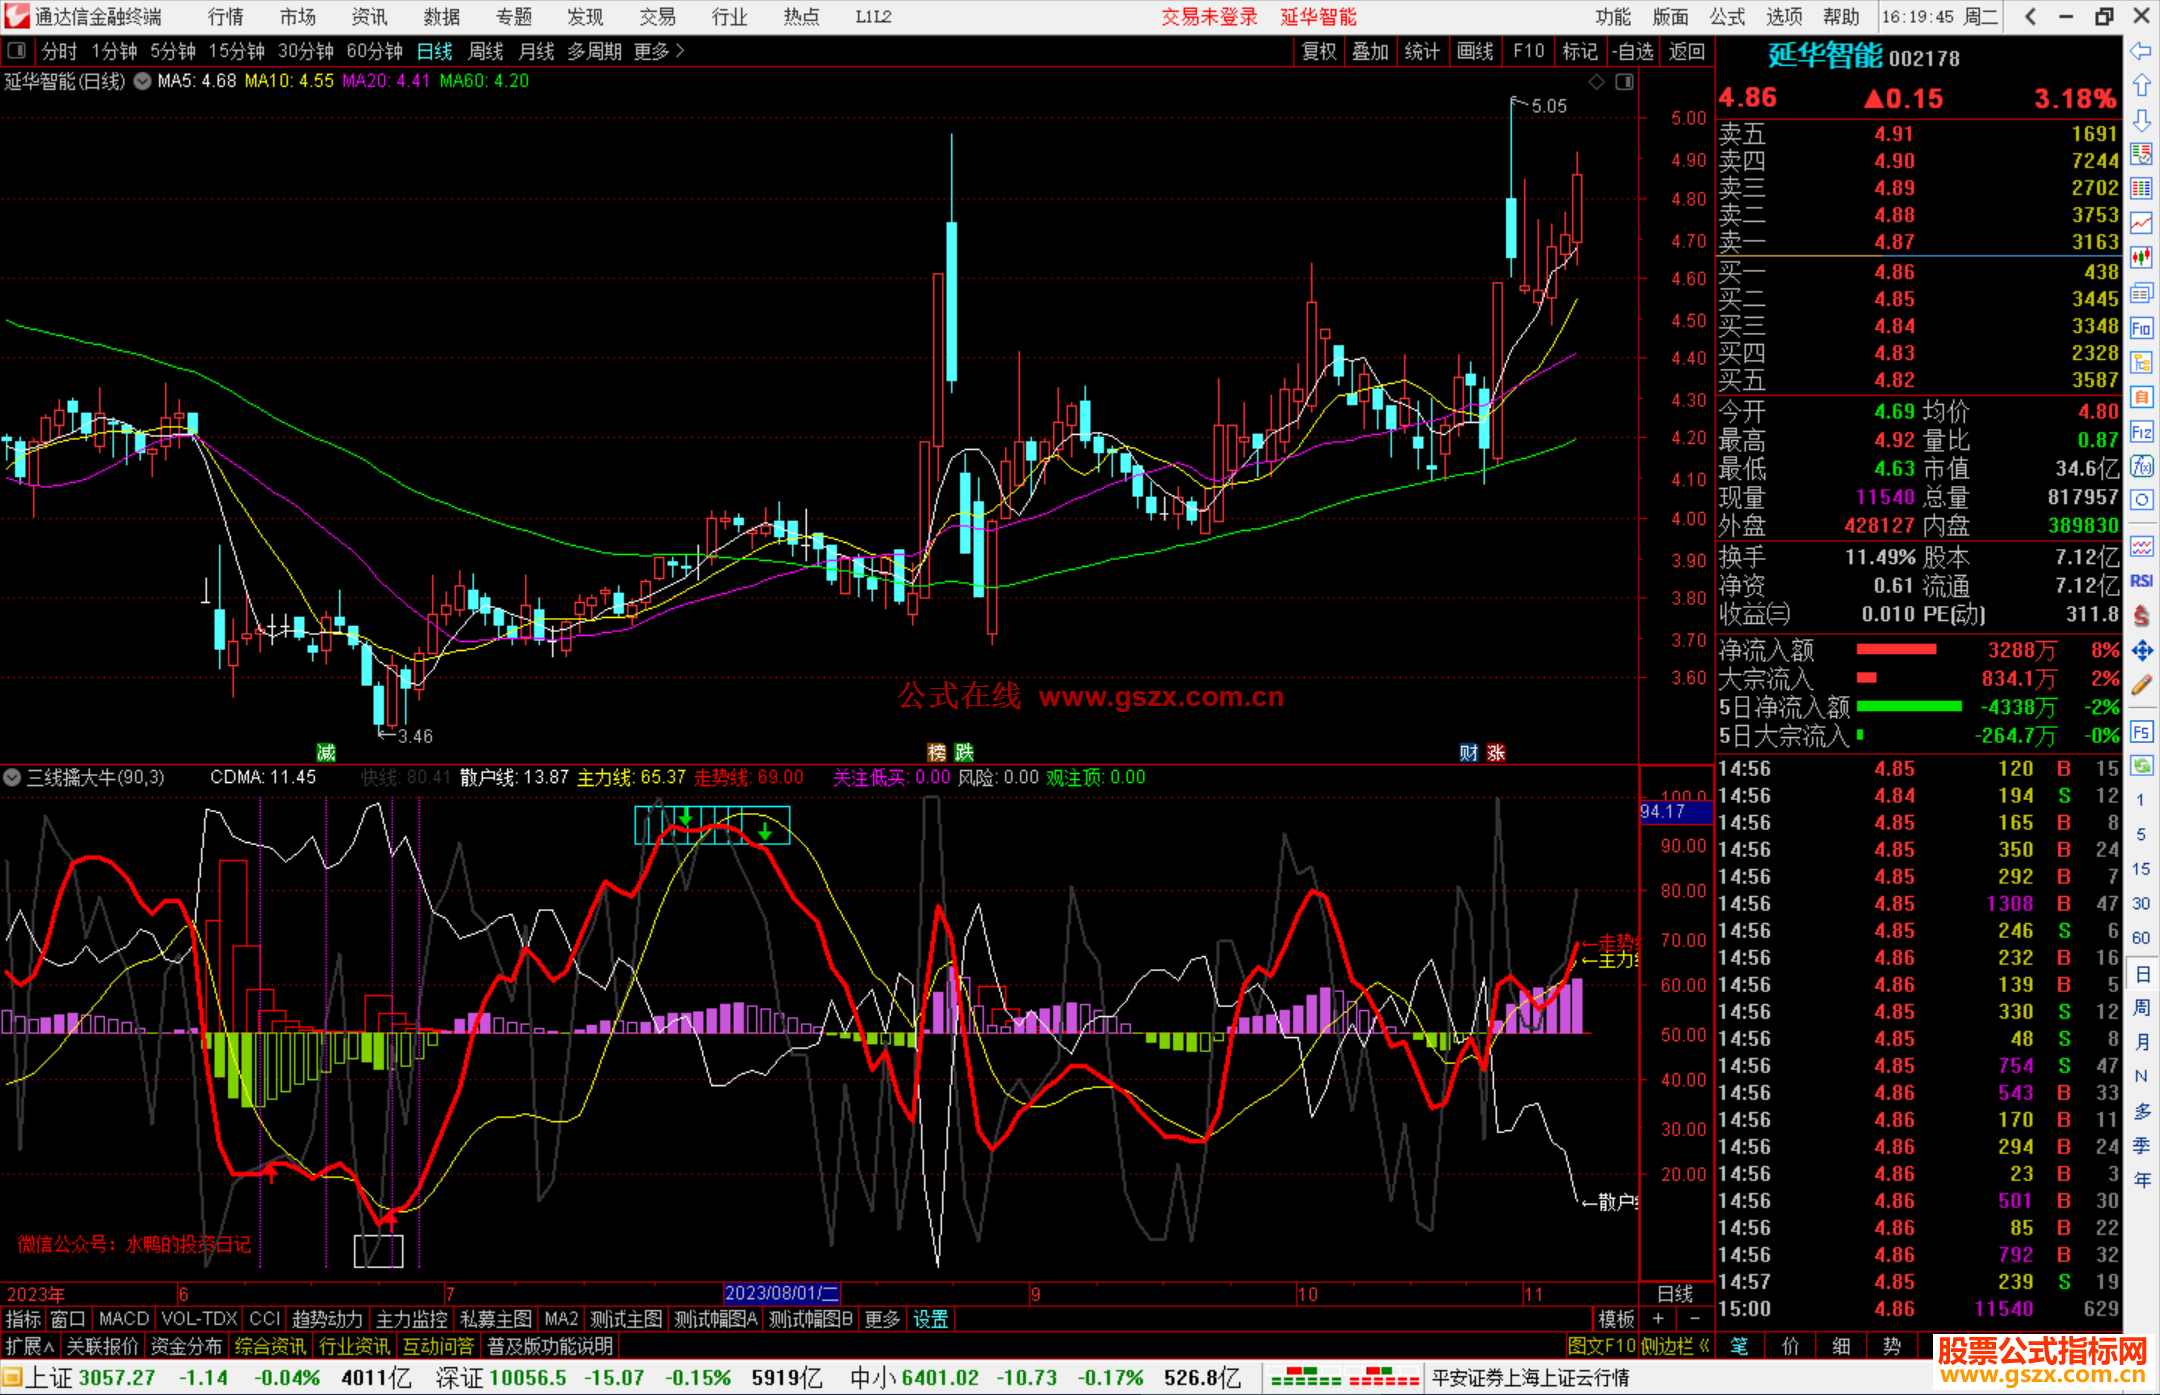This screenshot has height=1395, width=2160.
Task: Select the pencil drawing tool icon
Action: point(2141,686)
